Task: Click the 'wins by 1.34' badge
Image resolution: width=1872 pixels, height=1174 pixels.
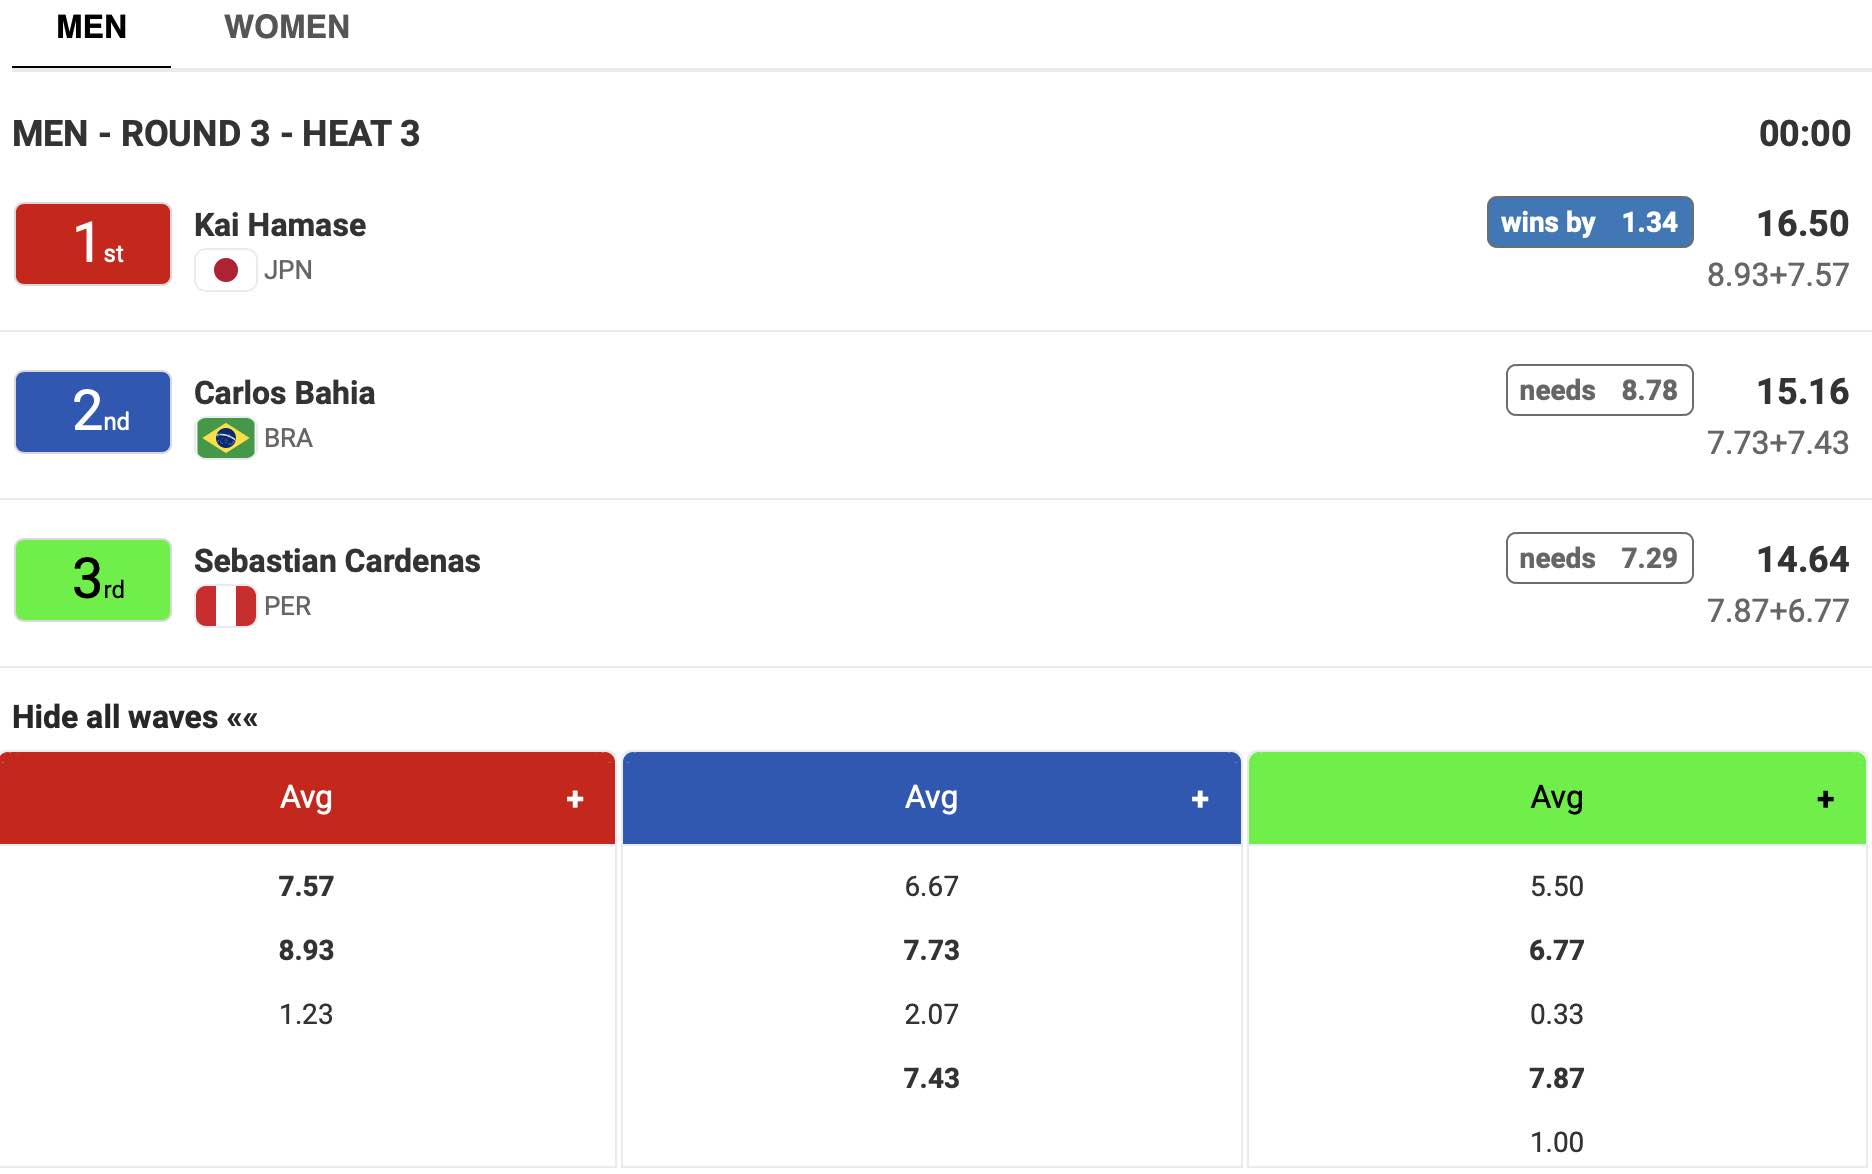Action: [1589, 222]
